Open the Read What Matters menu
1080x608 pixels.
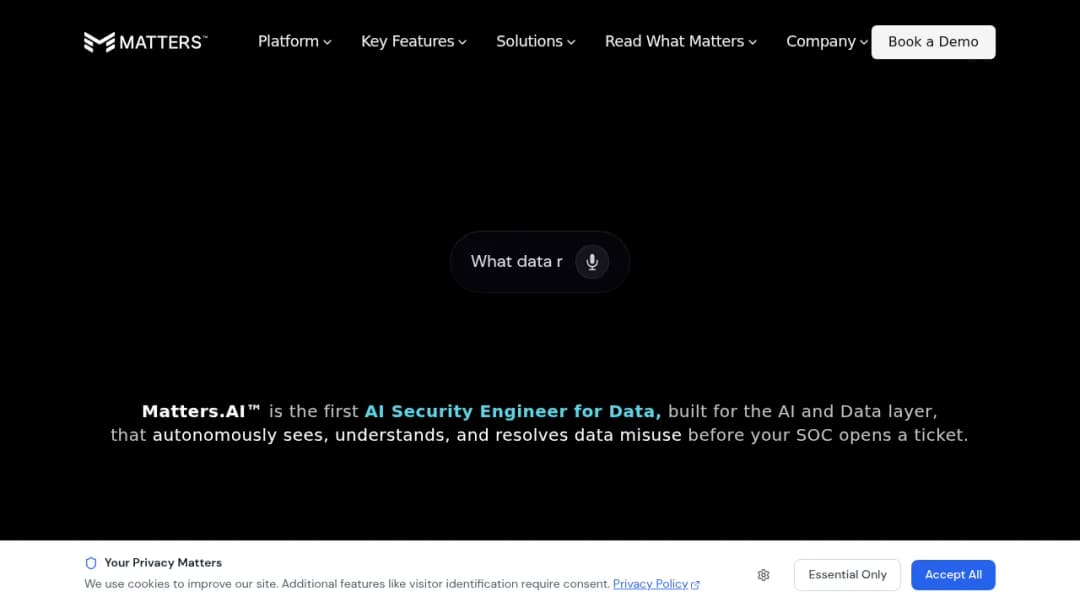(x=681, y=41)
